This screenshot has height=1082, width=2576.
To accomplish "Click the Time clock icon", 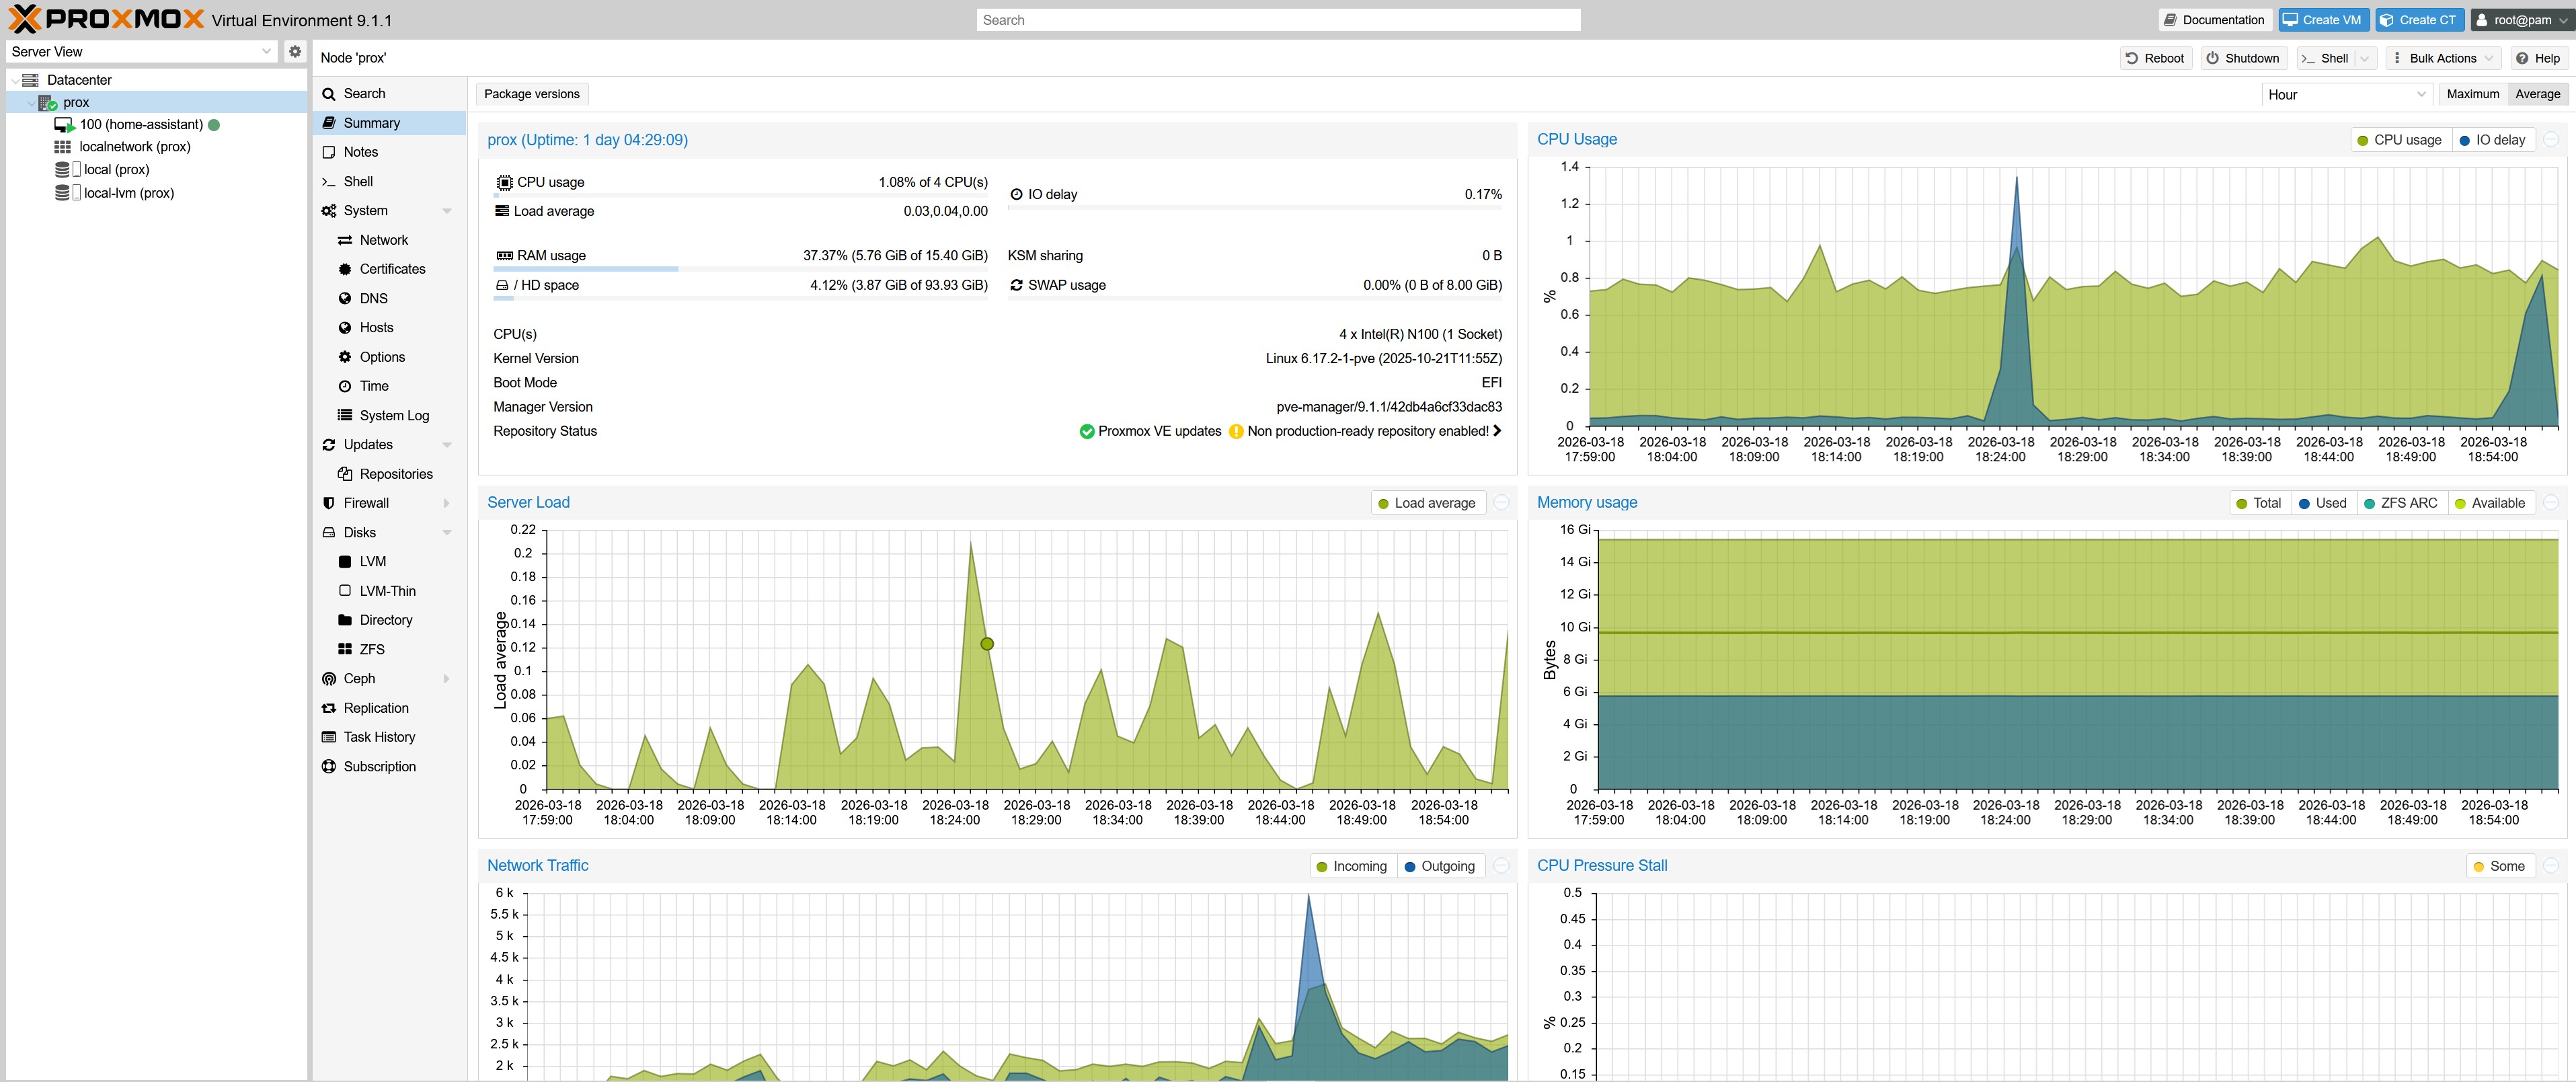I will pos(345,386).
